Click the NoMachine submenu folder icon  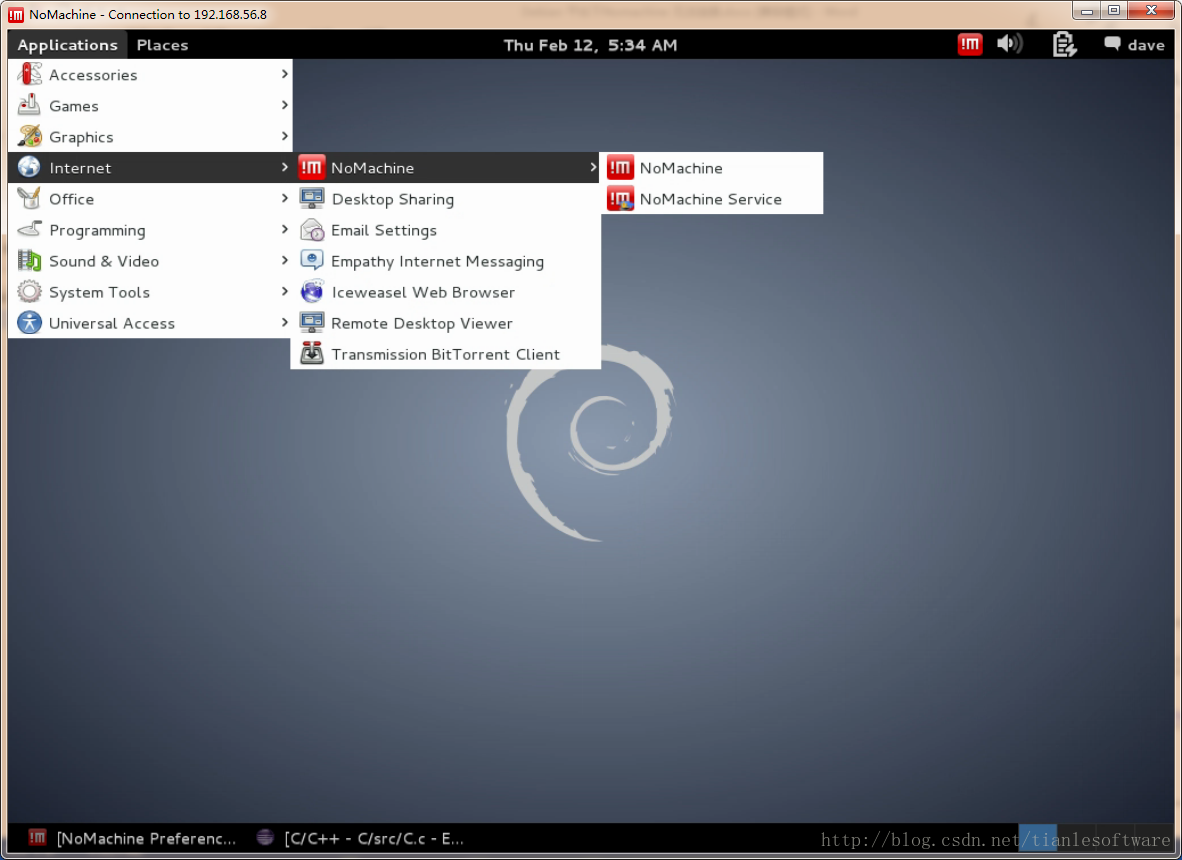click(x=311, y=167)
